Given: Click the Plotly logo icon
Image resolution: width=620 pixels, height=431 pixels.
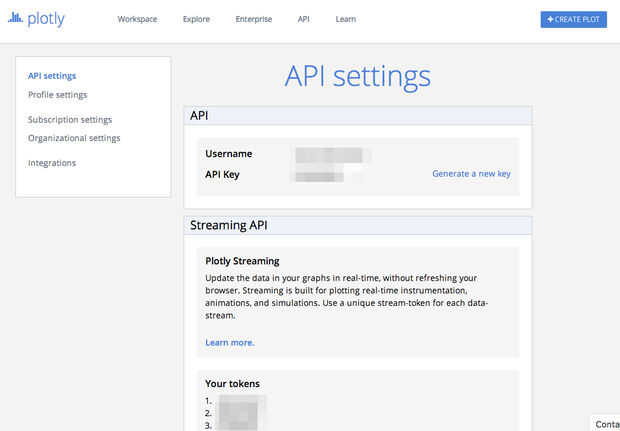Looking at the screenshot, I should pyautogui.click(x=14, y=19).
